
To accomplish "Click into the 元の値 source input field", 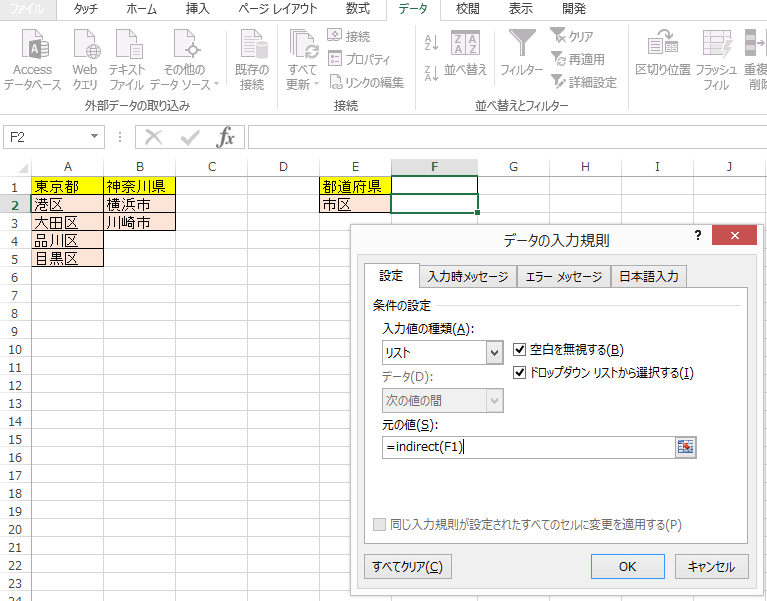I will tap(529, 447).
